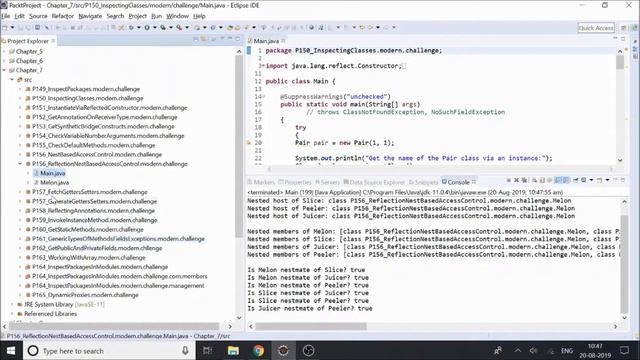Open Task View on the taskbar
The image size is (640, 360).
(x=207, y=351)
